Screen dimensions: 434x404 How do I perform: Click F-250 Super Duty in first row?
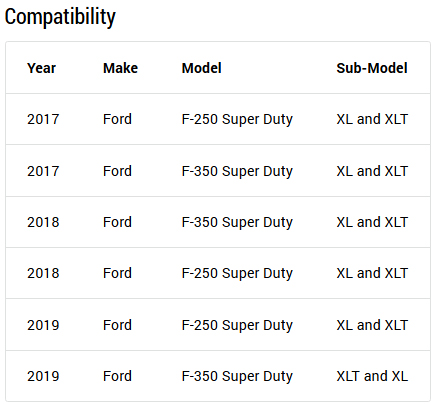237,119
